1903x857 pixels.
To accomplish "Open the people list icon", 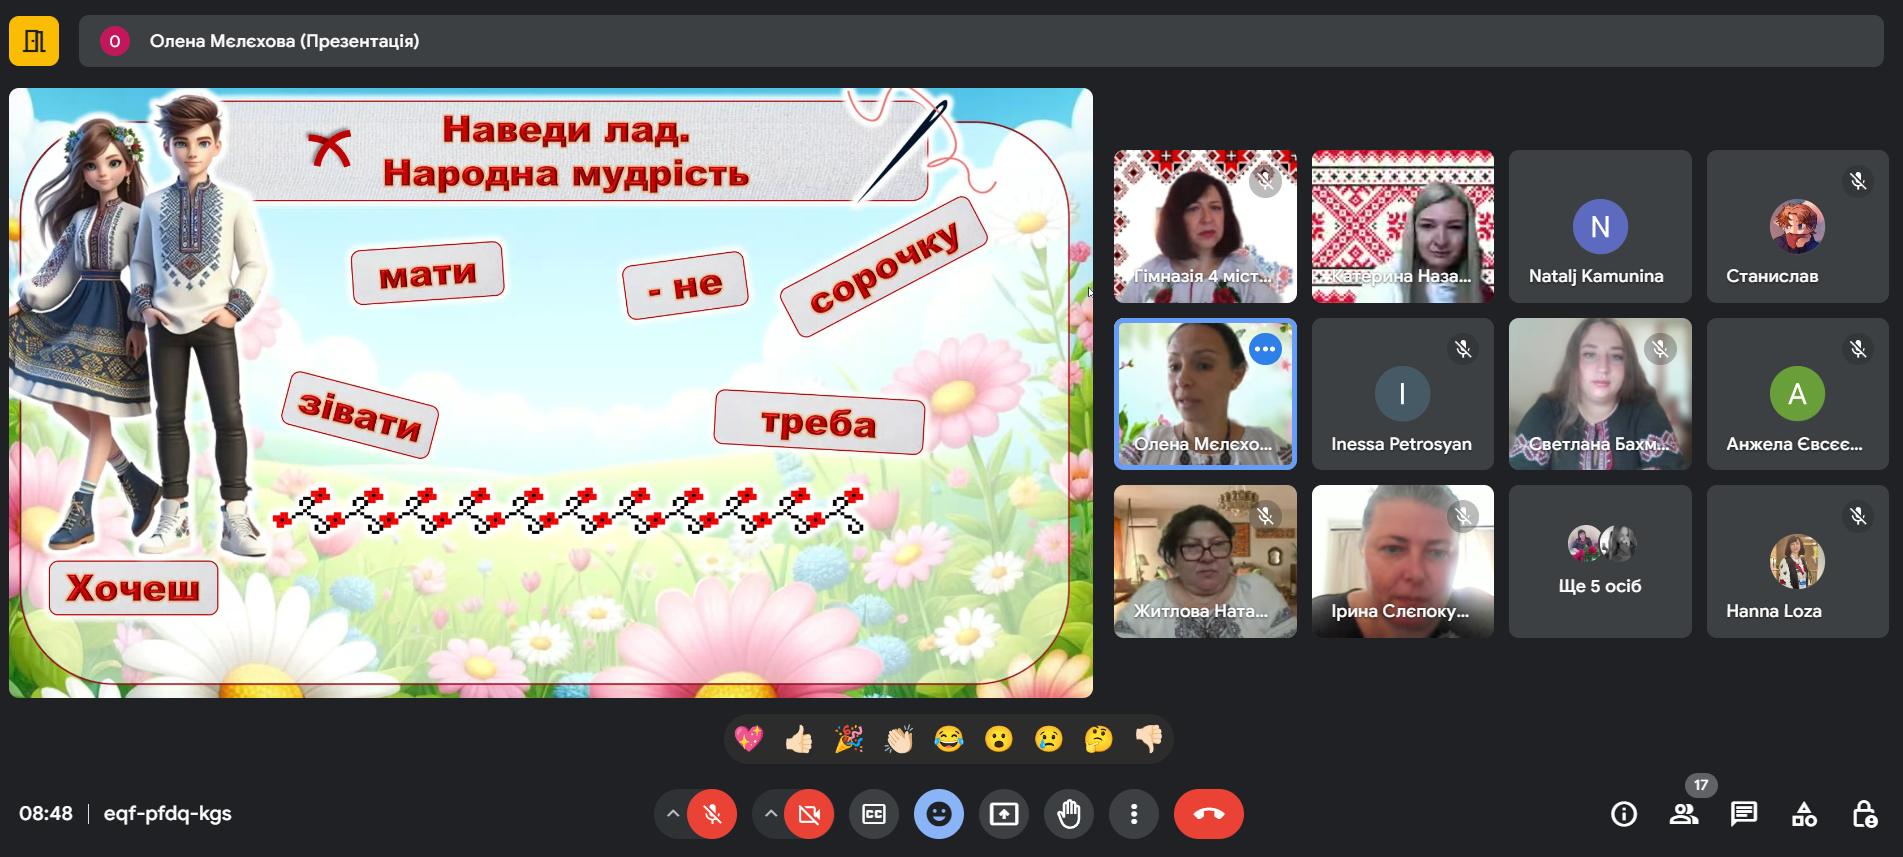I will tap(1684, 814).
